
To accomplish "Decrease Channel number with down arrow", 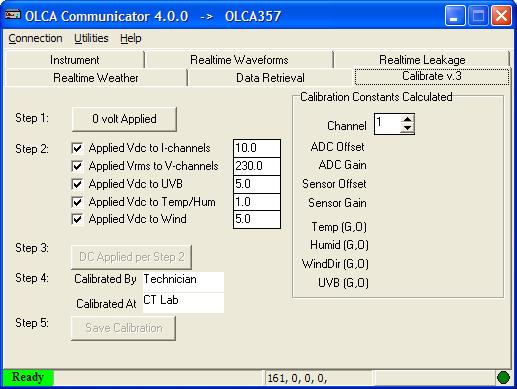I will [x=407, y=129].
